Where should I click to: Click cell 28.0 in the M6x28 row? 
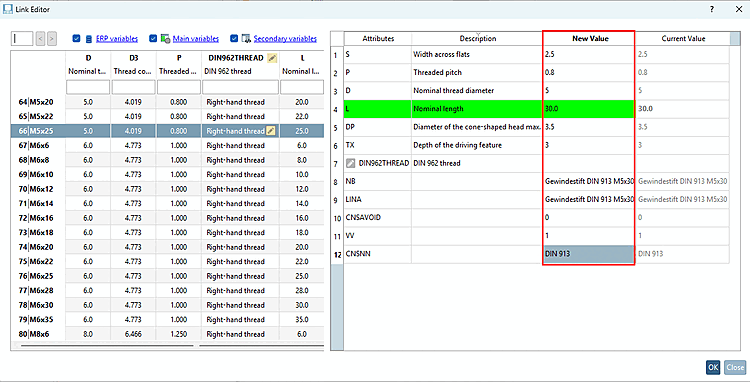[302, 291]
